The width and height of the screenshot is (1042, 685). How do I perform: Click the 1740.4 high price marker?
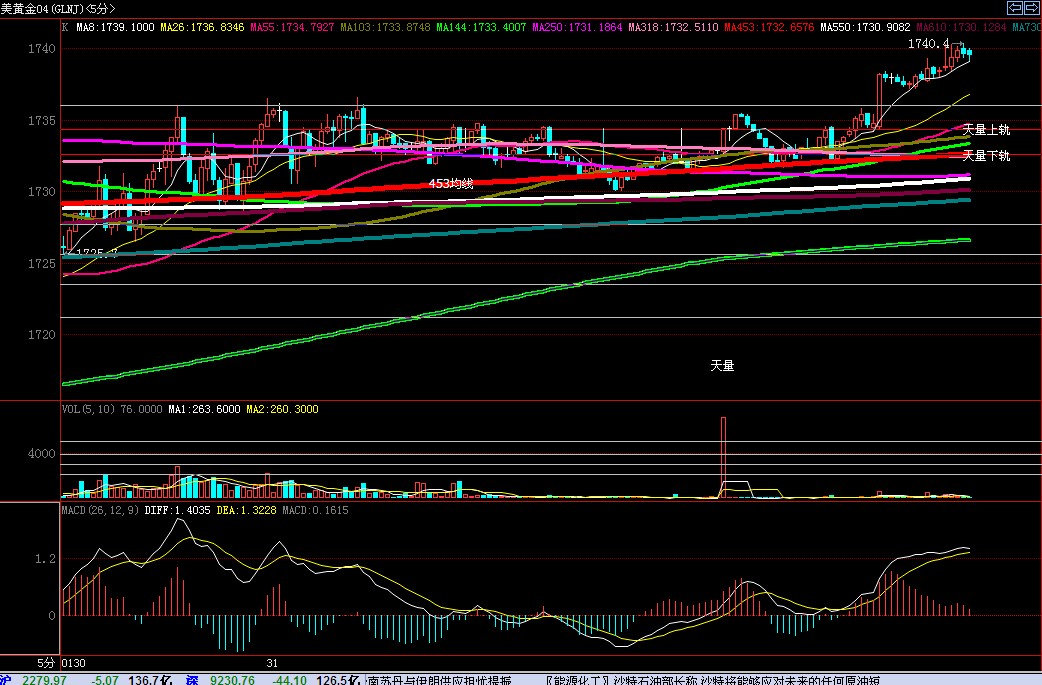pyautogui.click(x=928, y=44)
